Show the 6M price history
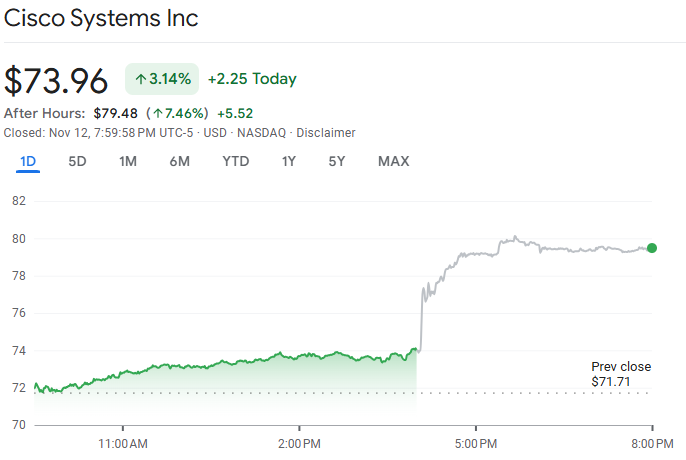The height and width of the screenshot is (460, 686). tap(180, 162)
